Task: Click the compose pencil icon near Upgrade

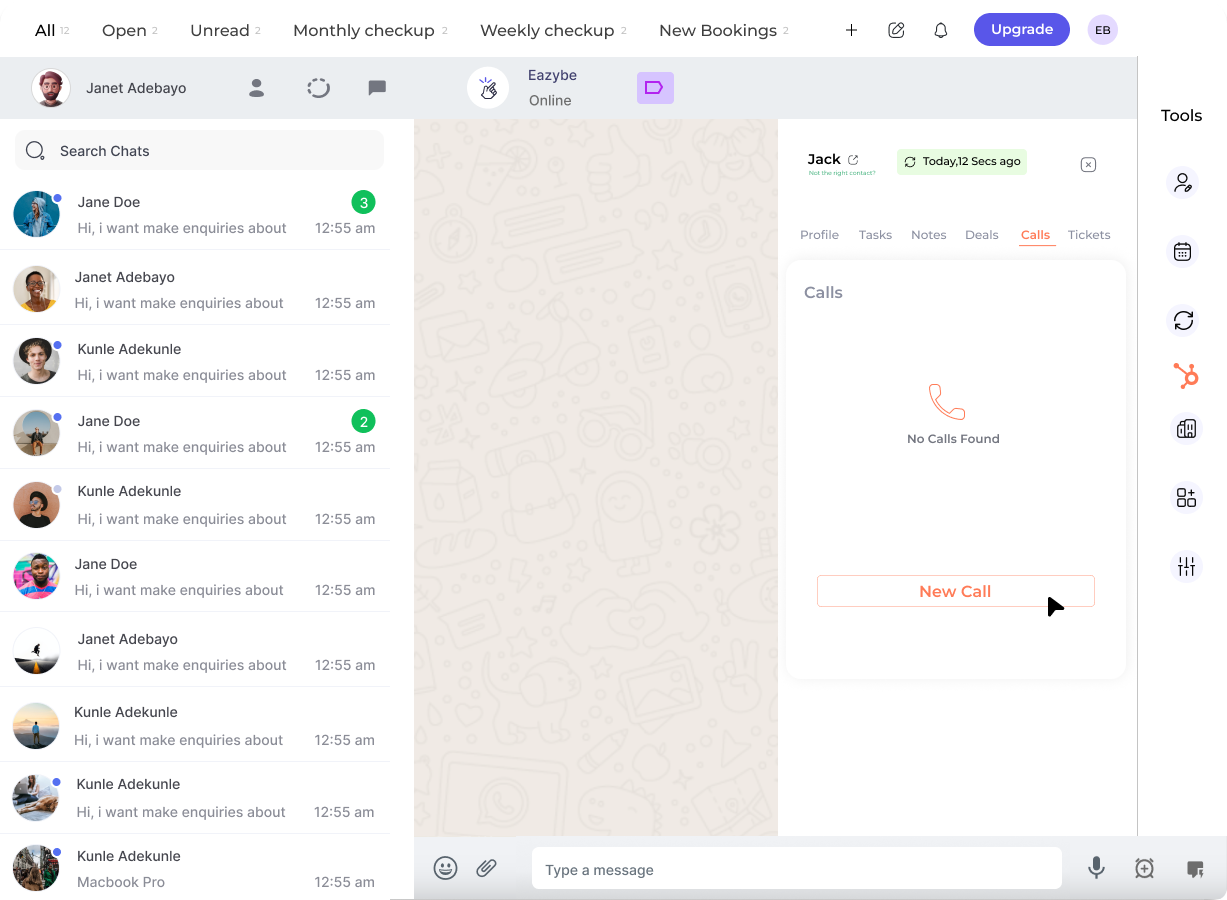Action: (896, 30)
